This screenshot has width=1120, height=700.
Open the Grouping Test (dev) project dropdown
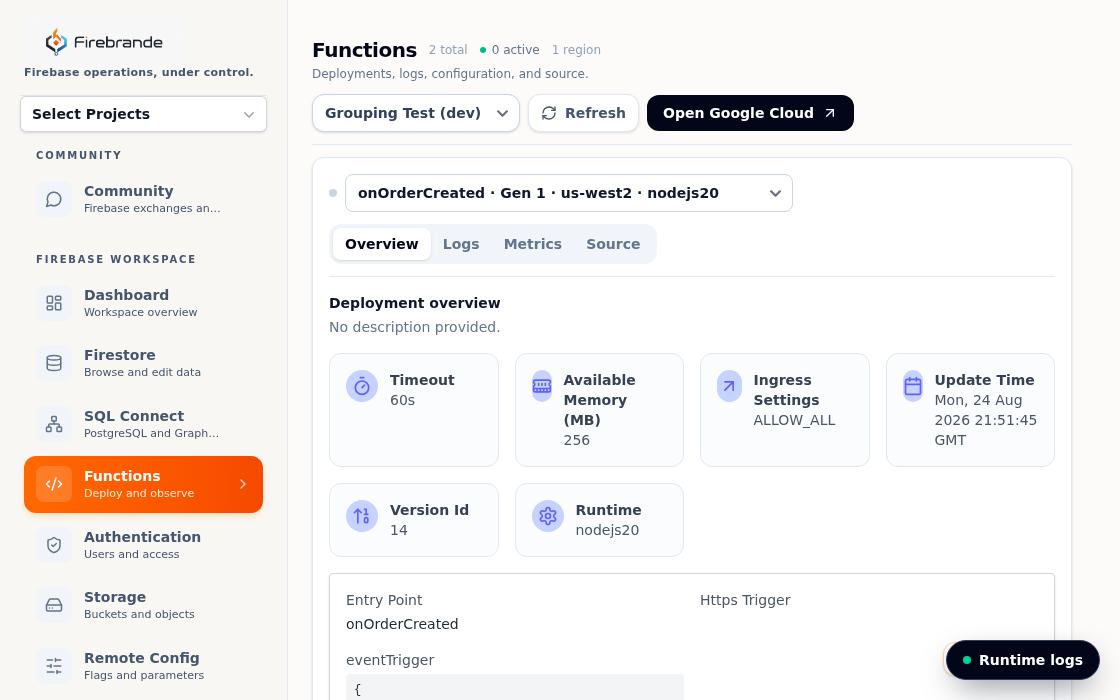(416, 113)
